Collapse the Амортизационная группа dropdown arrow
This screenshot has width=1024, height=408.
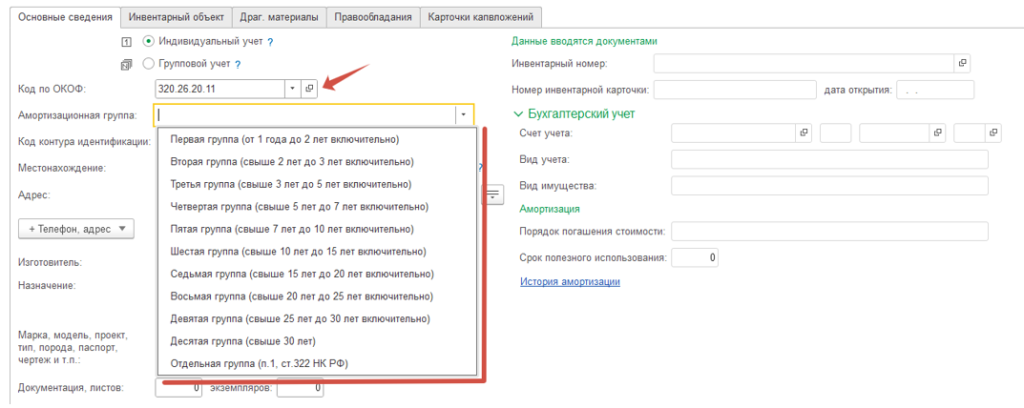tap(464, 114)
